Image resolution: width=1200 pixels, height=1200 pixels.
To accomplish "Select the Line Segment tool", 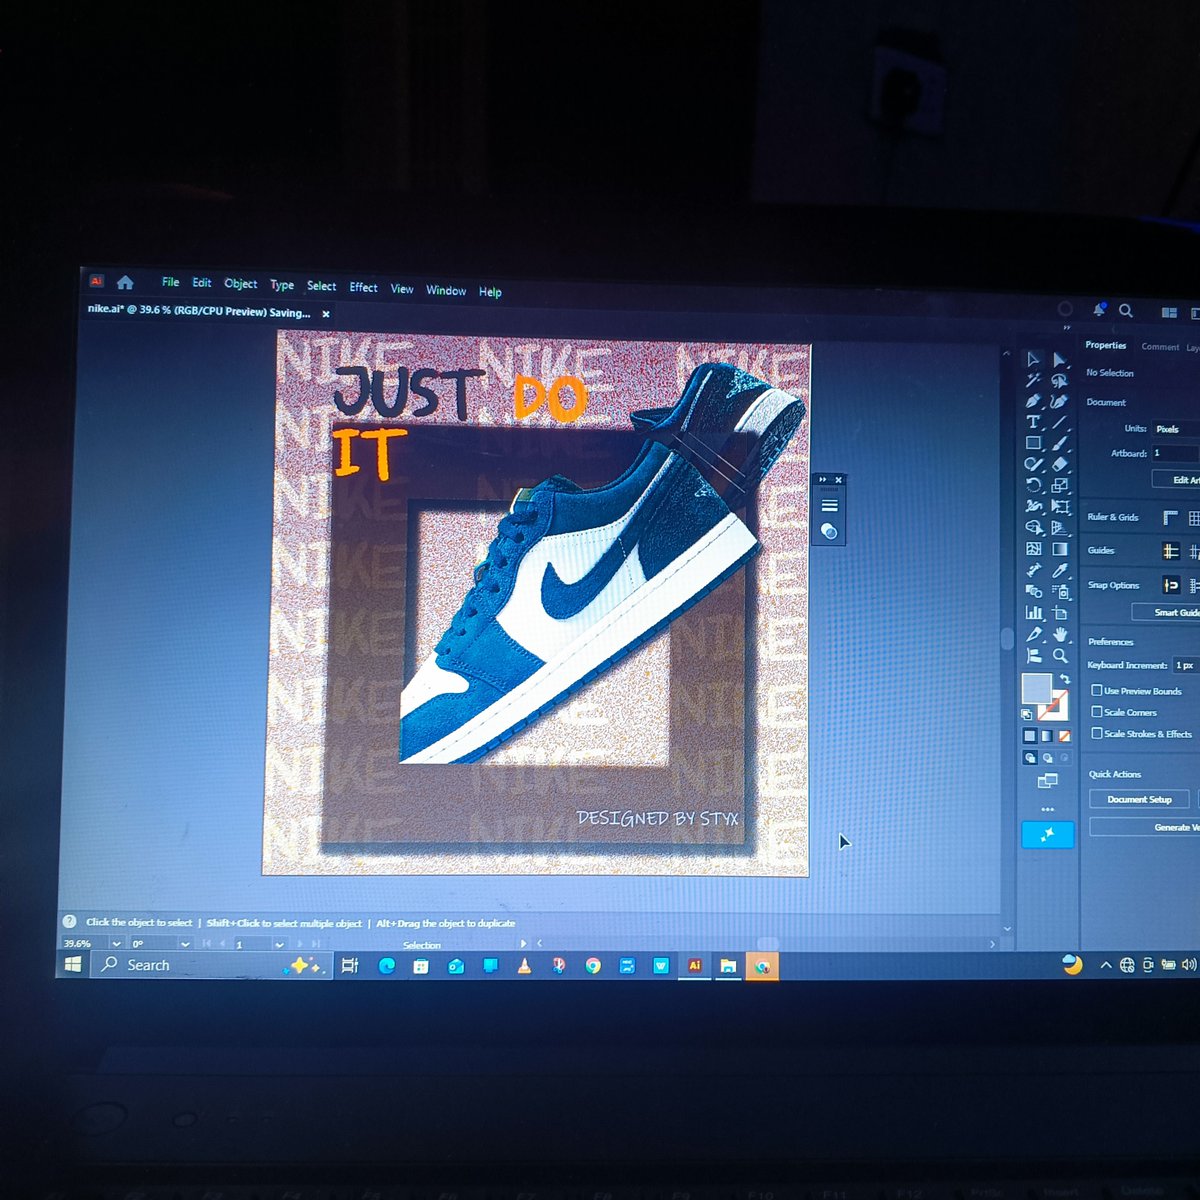I will (1060, 422).
